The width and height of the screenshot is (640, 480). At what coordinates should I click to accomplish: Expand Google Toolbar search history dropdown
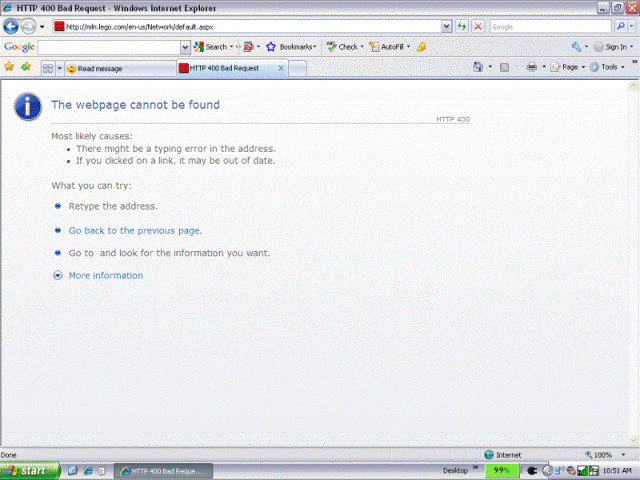pyautogui.click(x=185, y=47)
